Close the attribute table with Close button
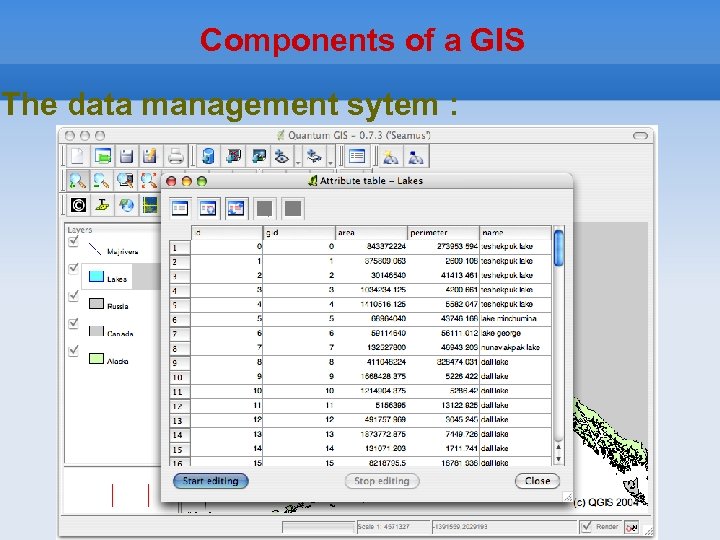Viewport: 720px width, 540px height. pyautogui.click(x=537, y=481)
